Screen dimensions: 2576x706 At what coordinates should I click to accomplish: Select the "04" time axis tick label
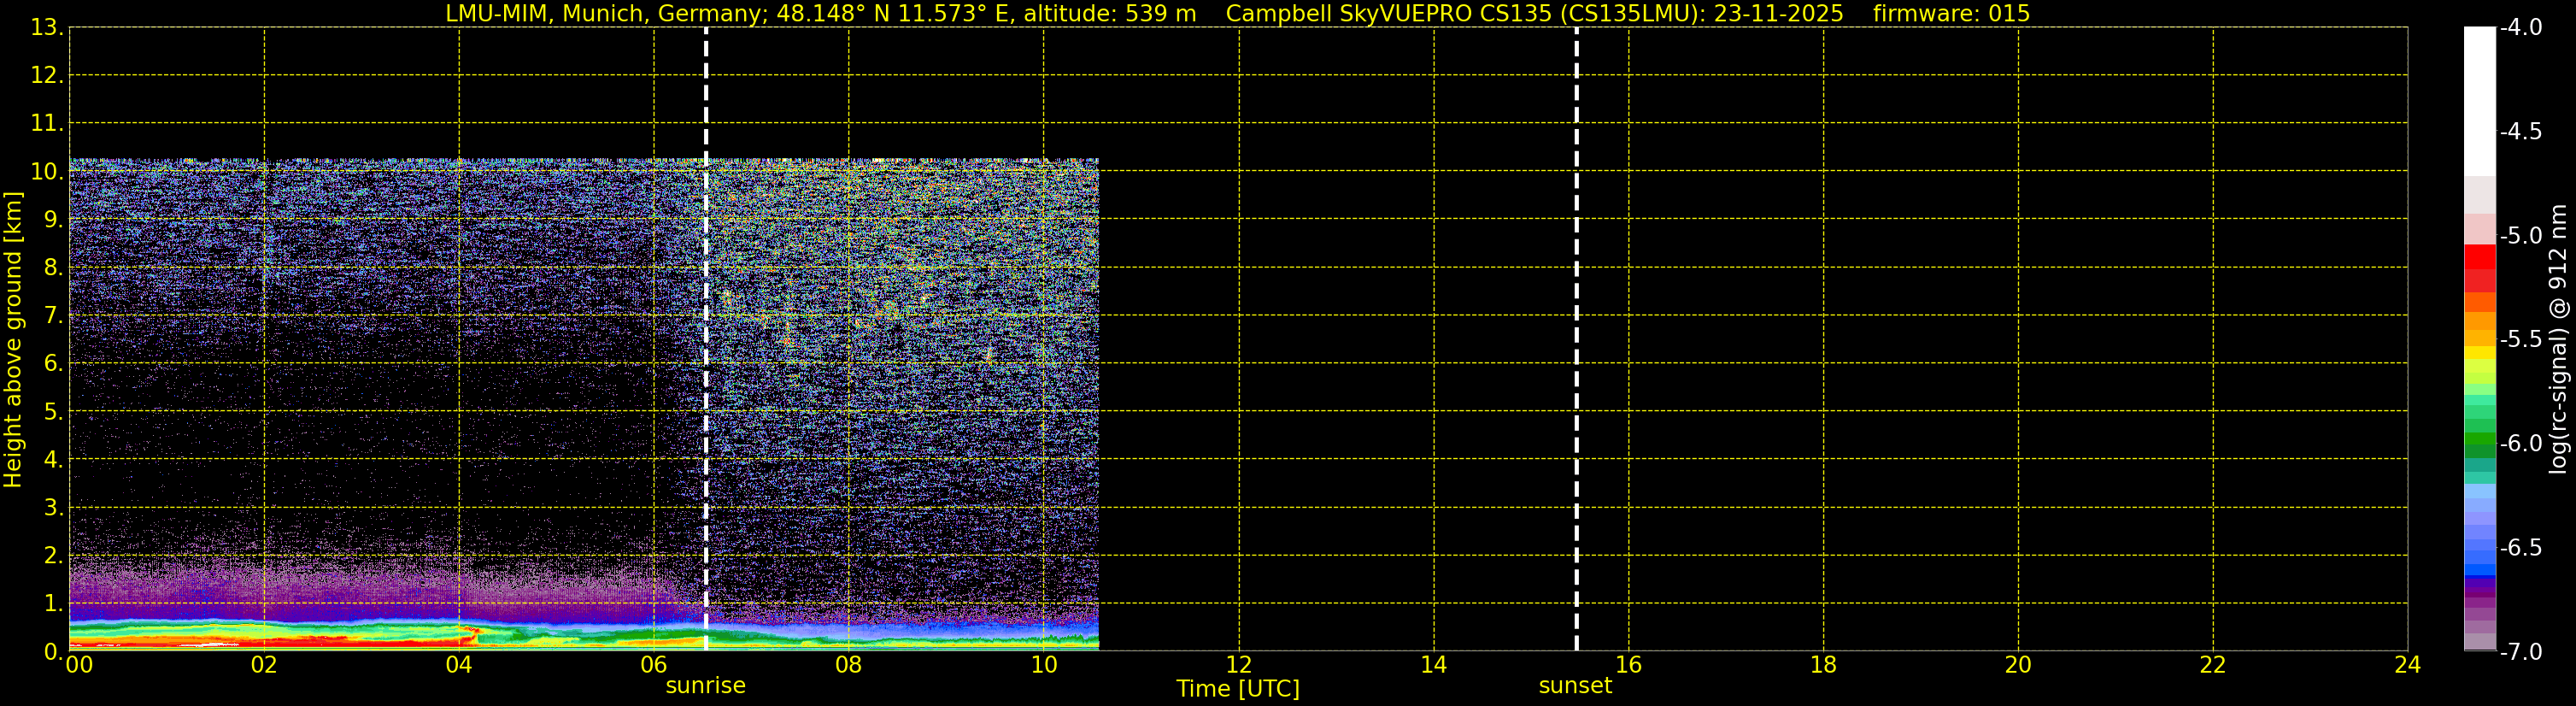[459, 665]
